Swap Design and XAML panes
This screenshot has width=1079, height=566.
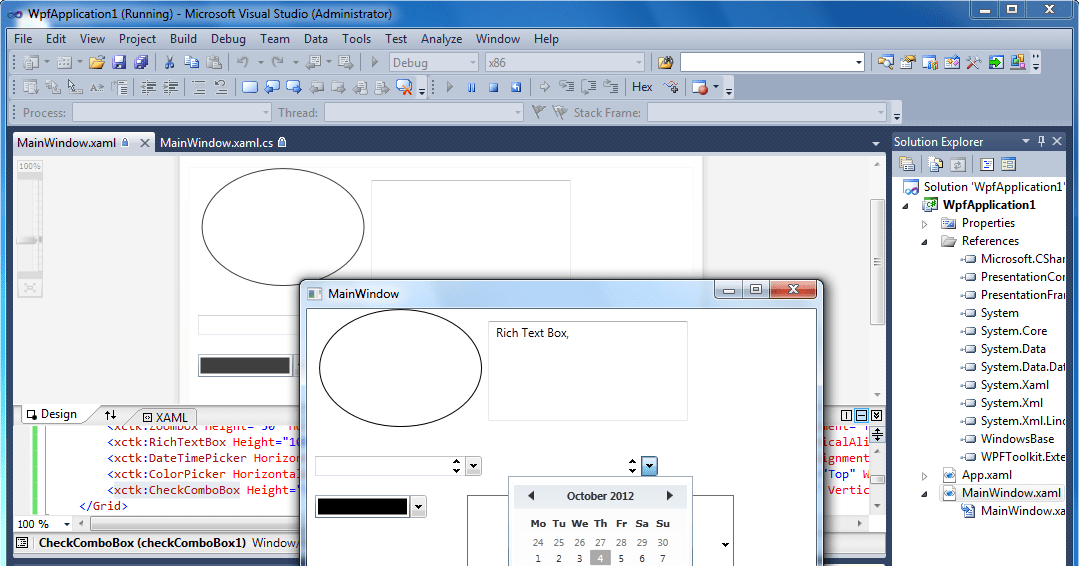tap(111, 415)
